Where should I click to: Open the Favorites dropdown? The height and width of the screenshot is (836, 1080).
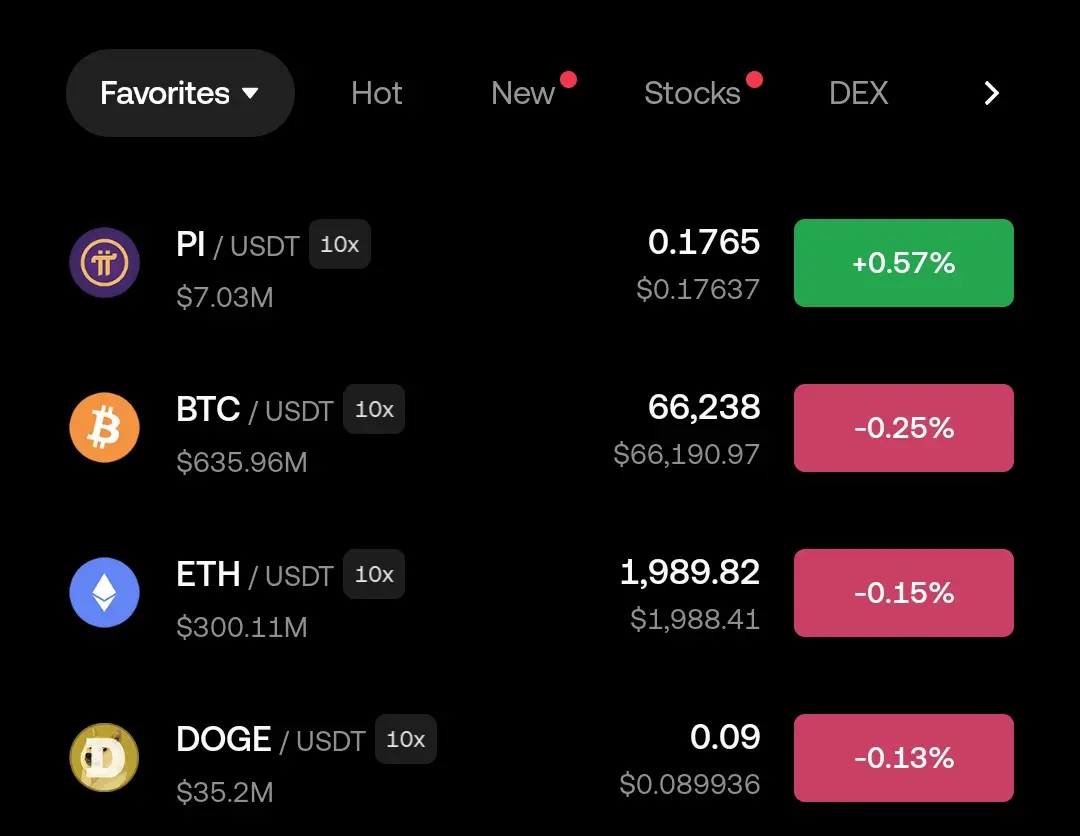click(180, 93)
